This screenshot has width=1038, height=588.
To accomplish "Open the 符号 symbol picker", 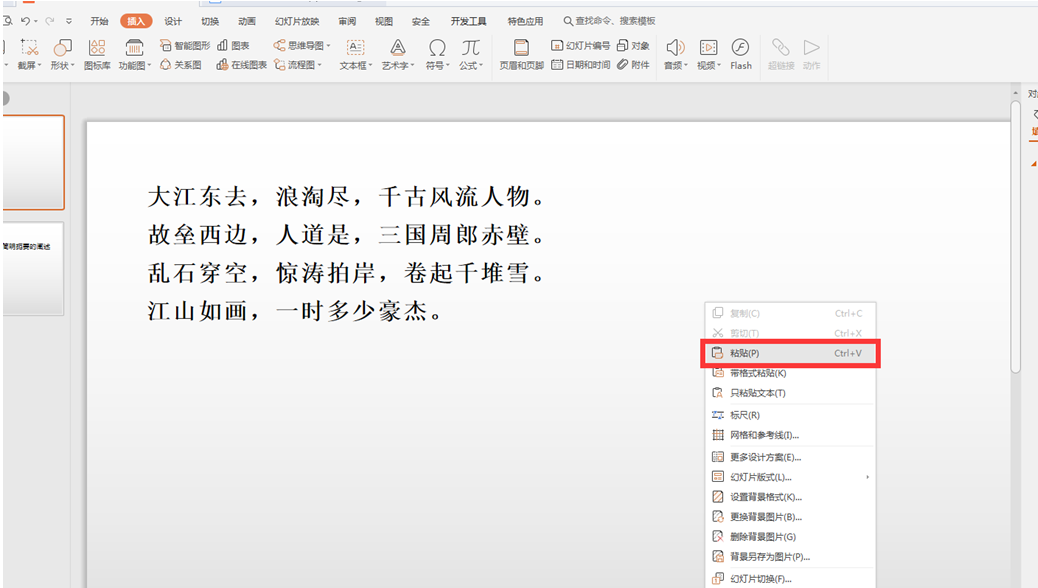I will pos(437,54).
